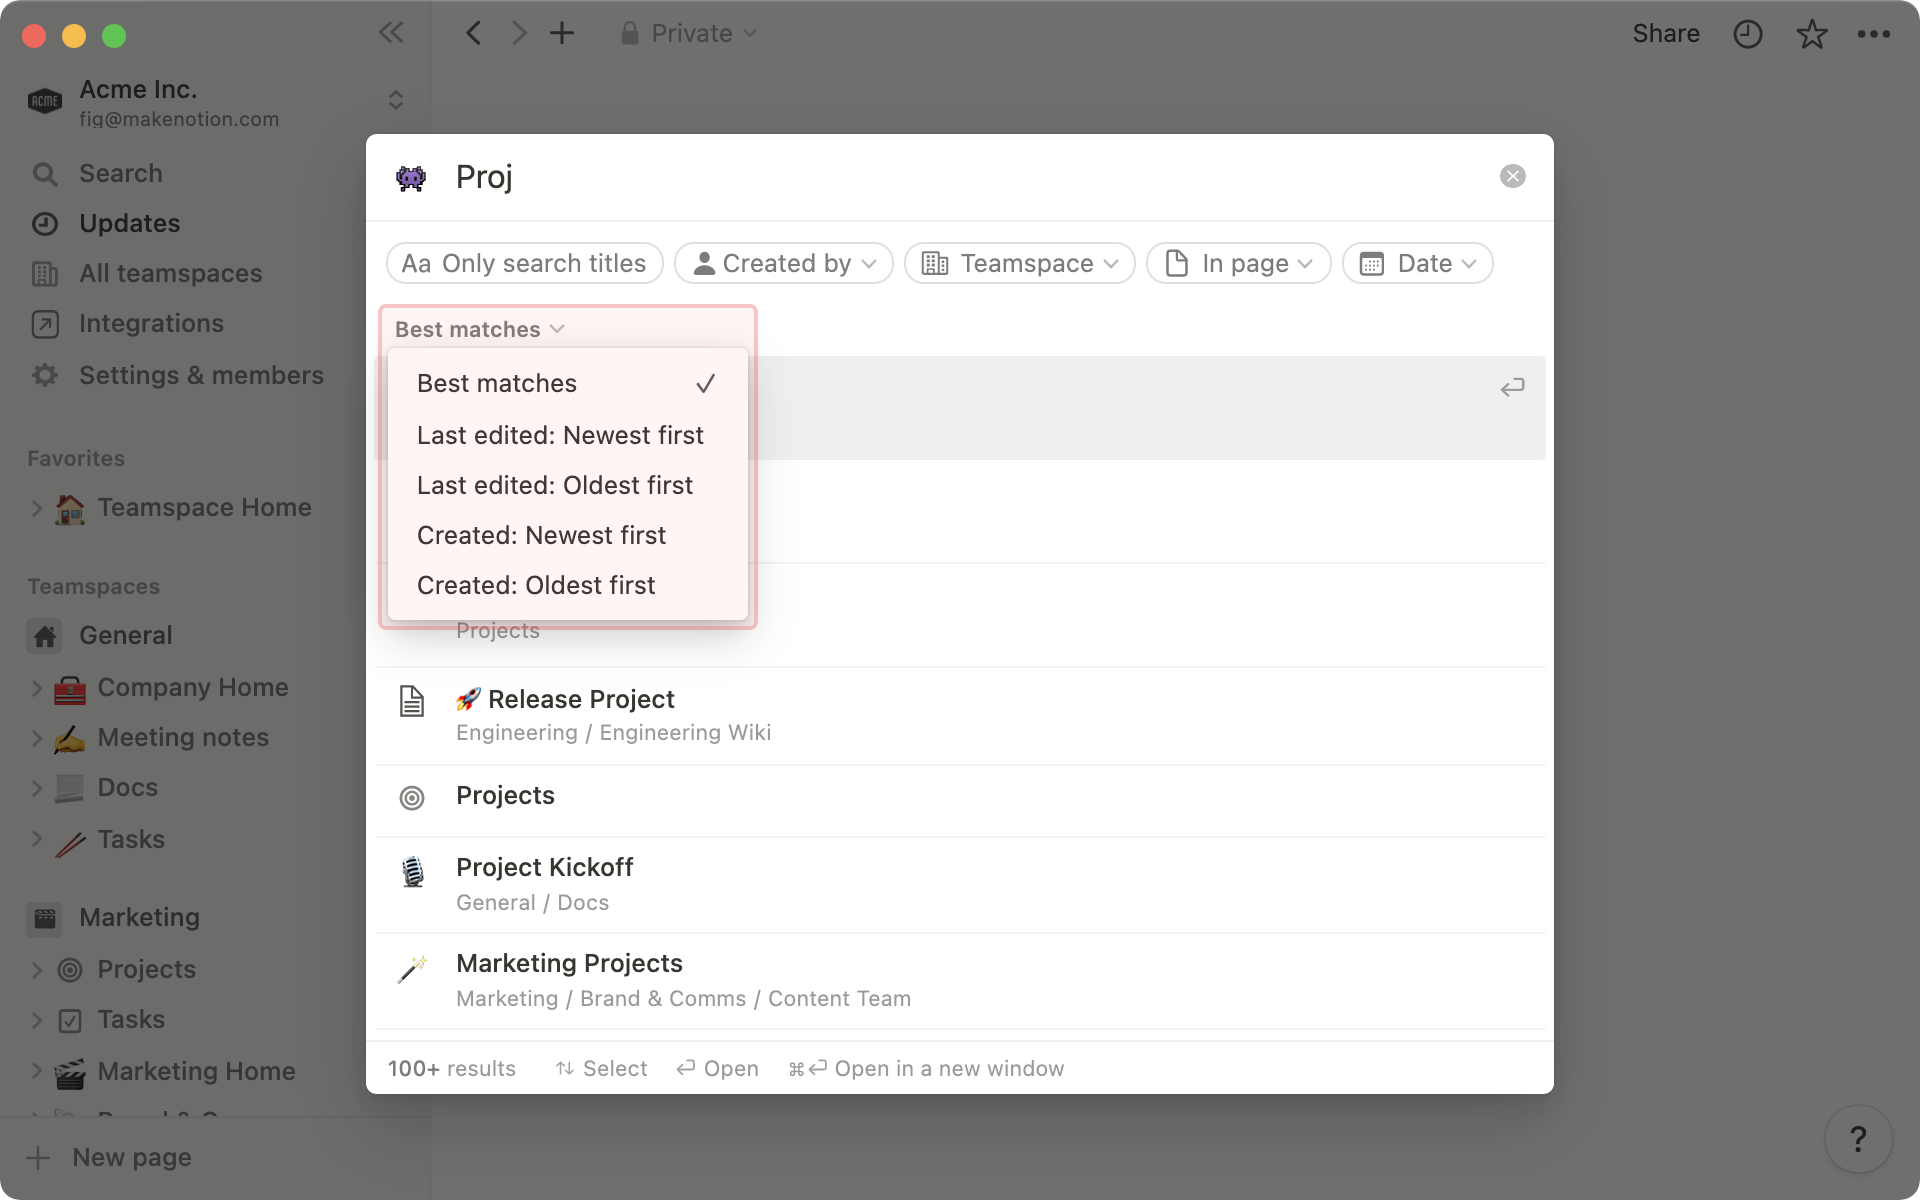
Task: Open Private visibility dropdown
Action: (689, 33)
